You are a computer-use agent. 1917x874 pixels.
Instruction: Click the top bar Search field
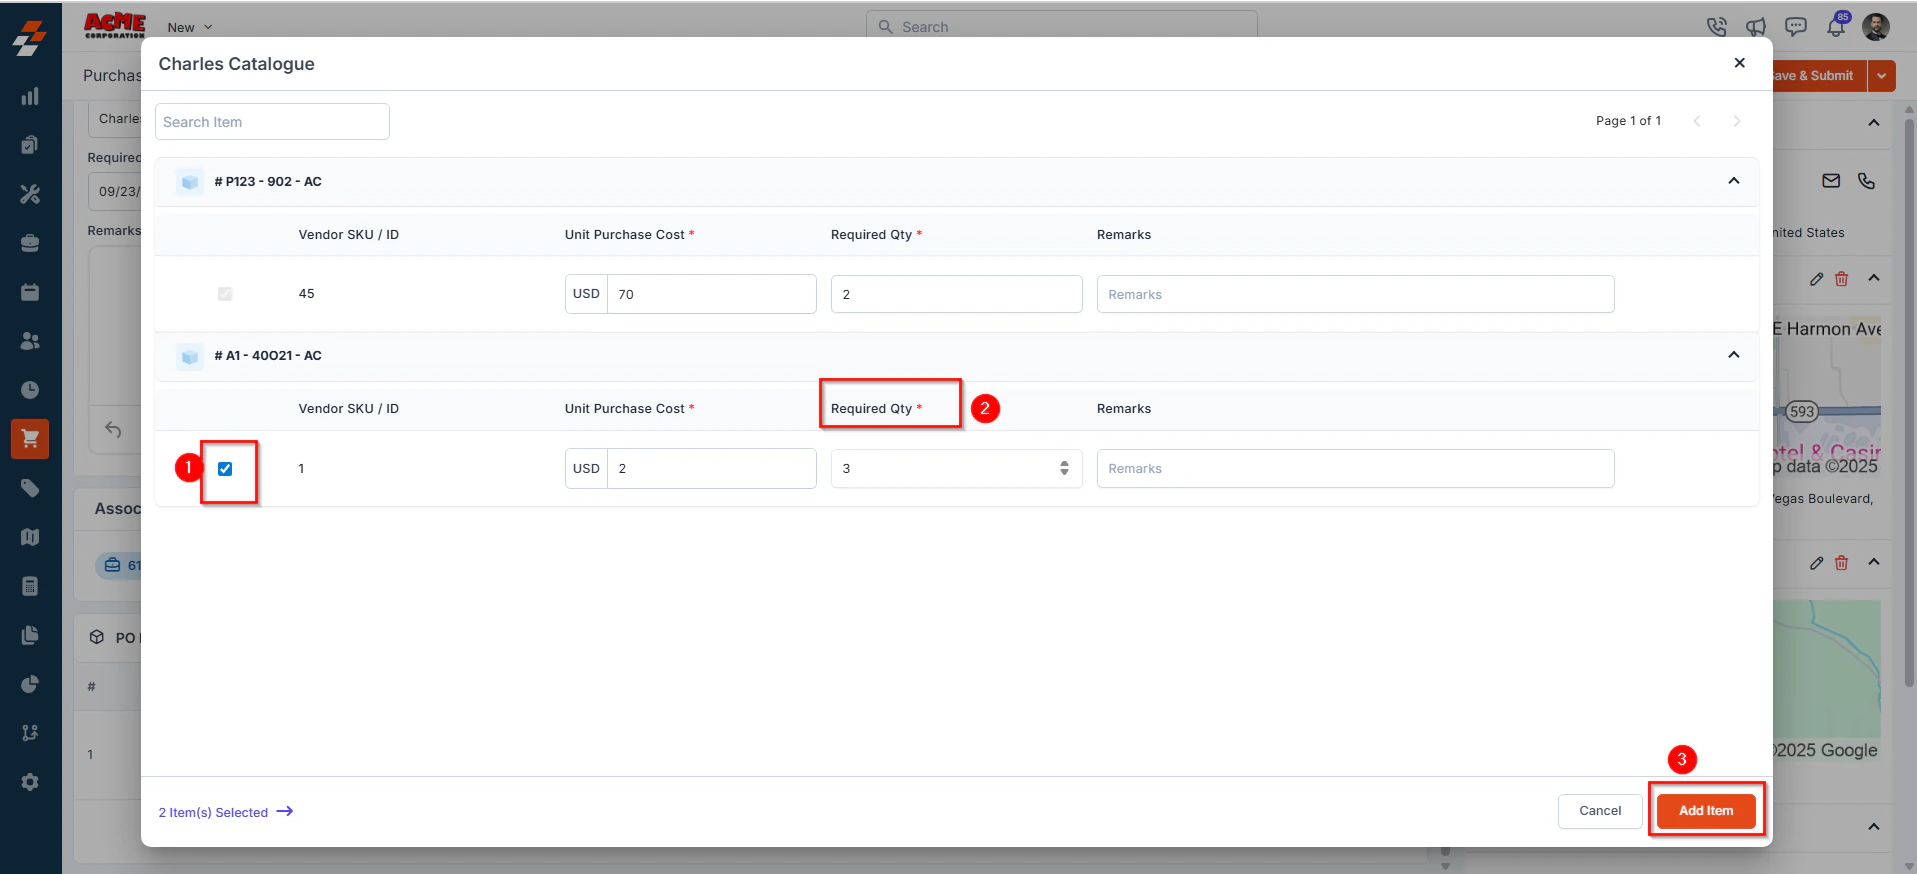pyautogui.click(x=1062, y=27)
